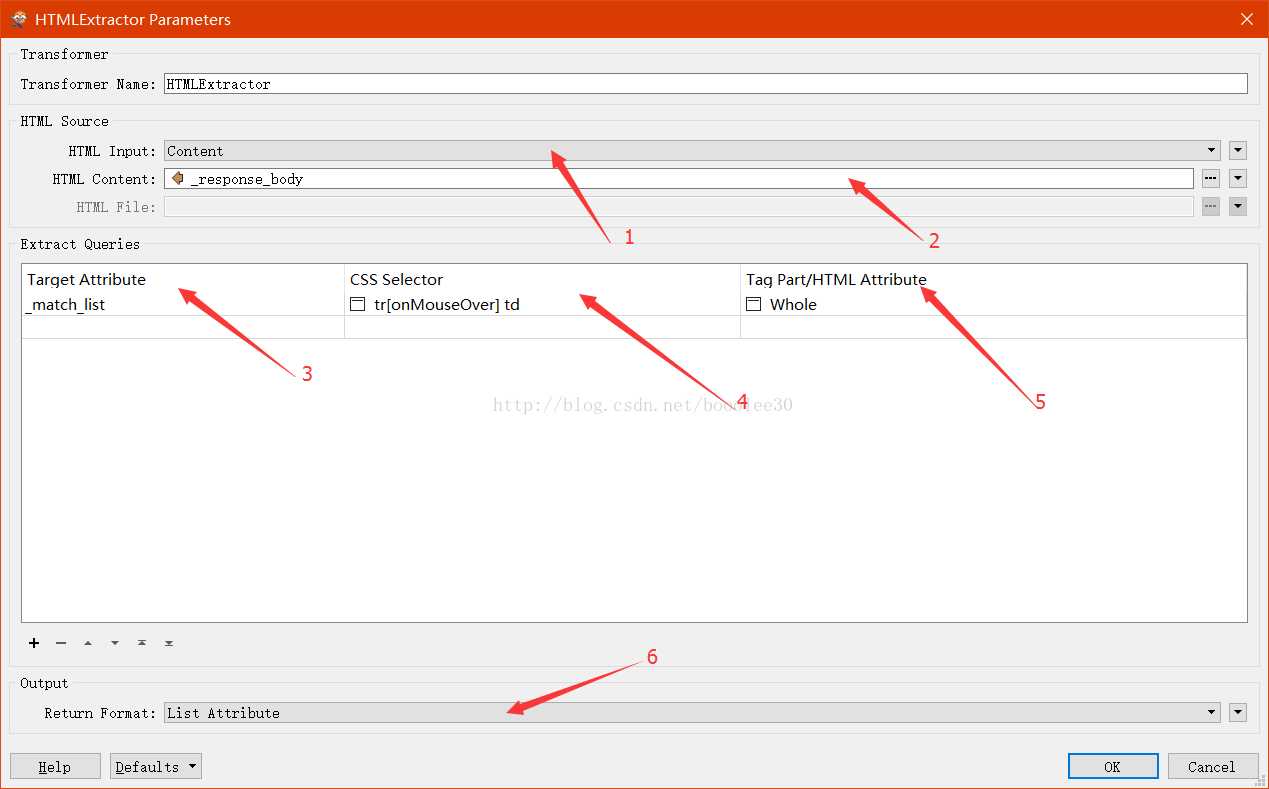Click the add row plus icon

(x=34, y=643)
